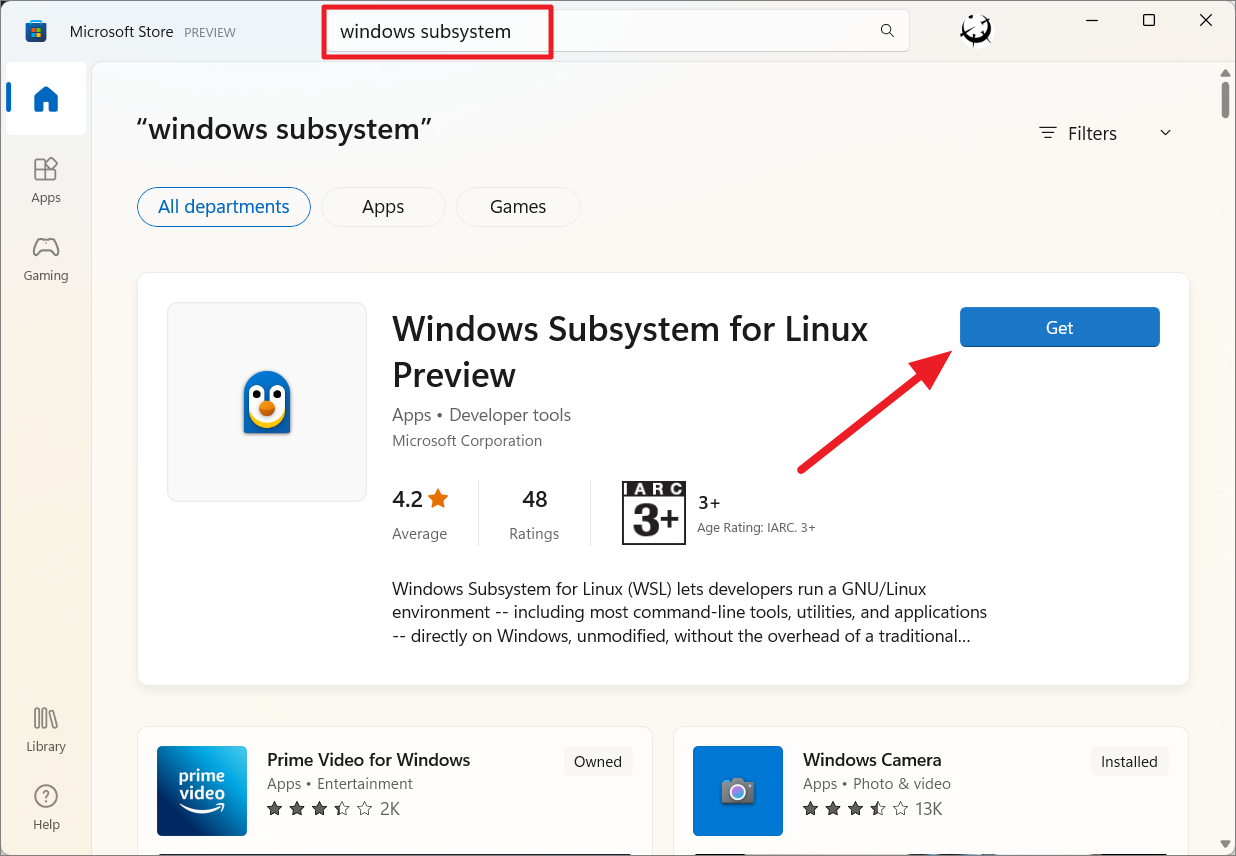
Task: Open your profile avatar menu
Action: (974, 30)
